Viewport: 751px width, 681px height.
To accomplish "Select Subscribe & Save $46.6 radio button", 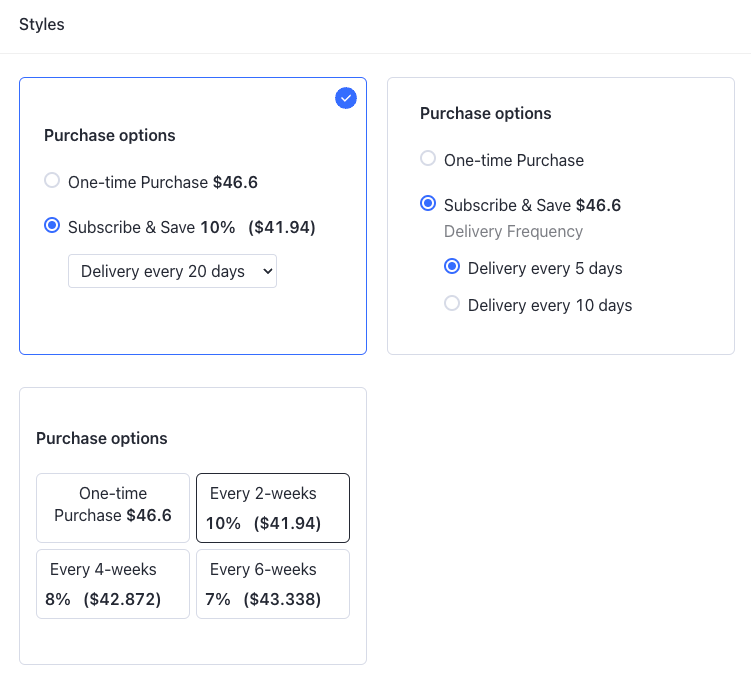I will click(x=428, y=203).
